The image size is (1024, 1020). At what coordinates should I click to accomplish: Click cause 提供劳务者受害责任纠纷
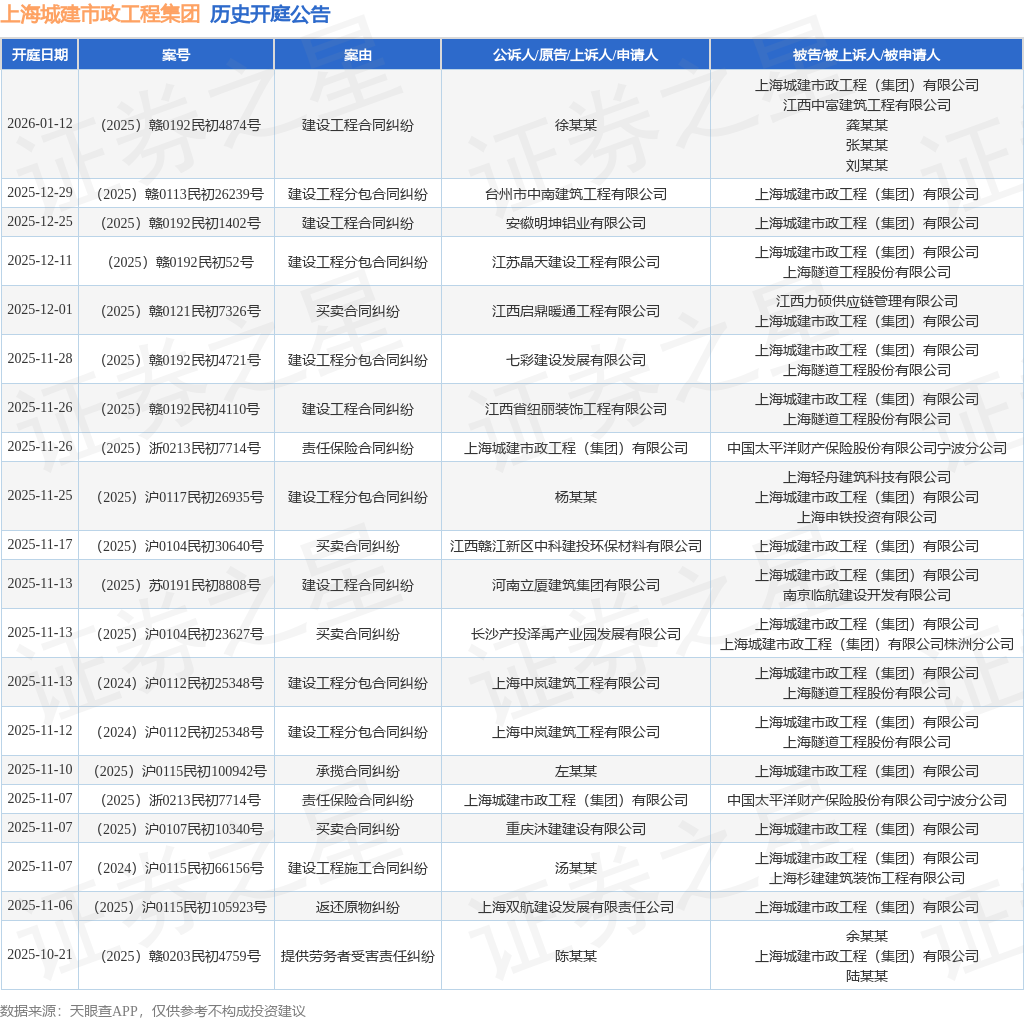[357, 956]
